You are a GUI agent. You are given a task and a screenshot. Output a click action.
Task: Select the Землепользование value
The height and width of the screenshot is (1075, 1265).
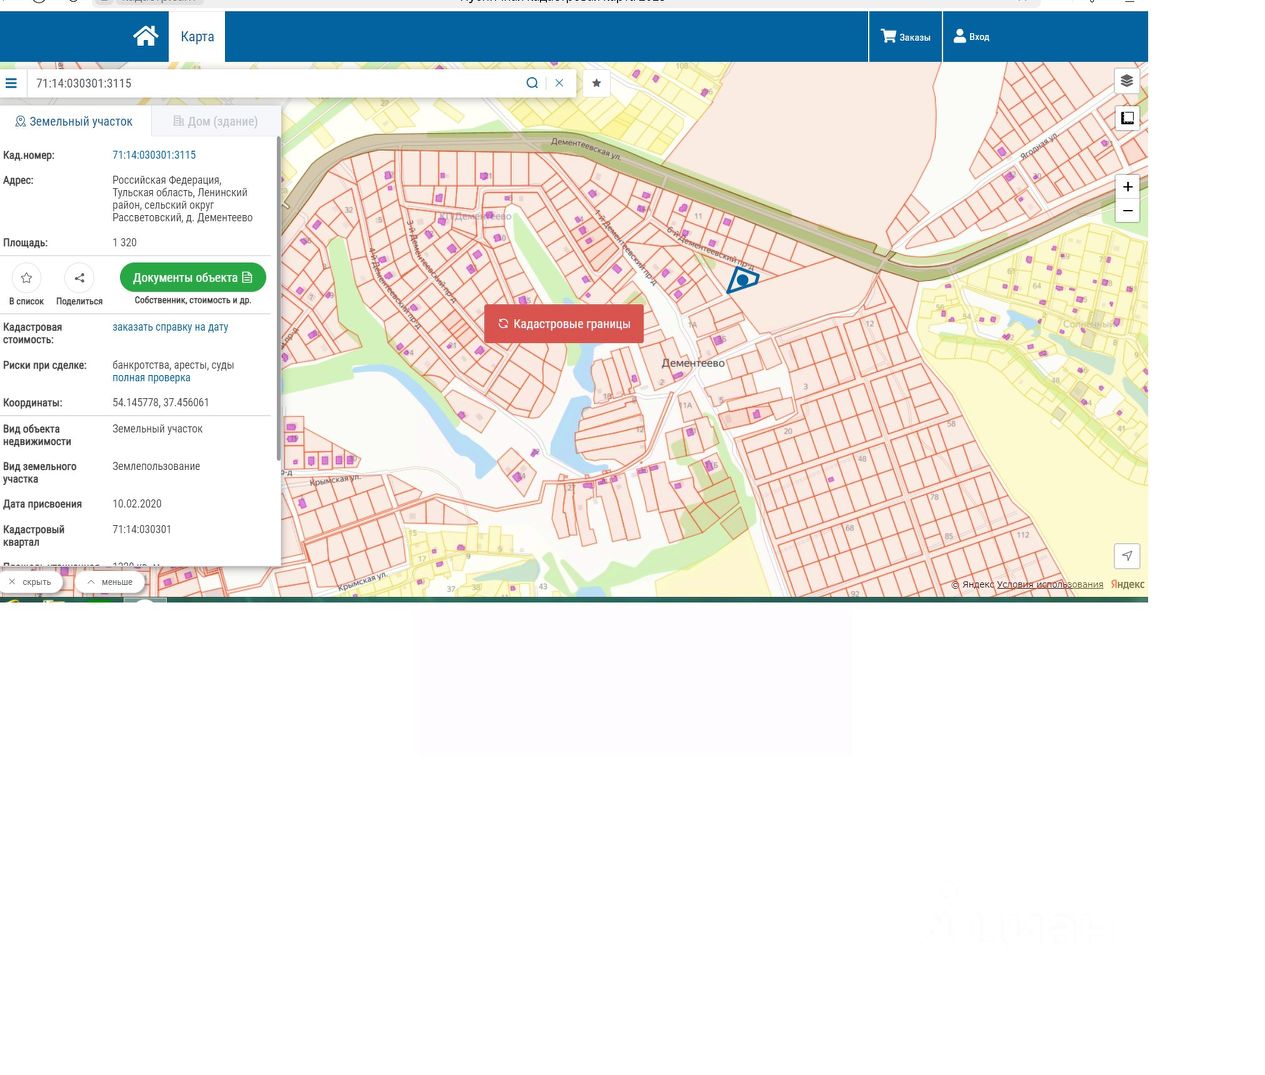coord(156,467)
